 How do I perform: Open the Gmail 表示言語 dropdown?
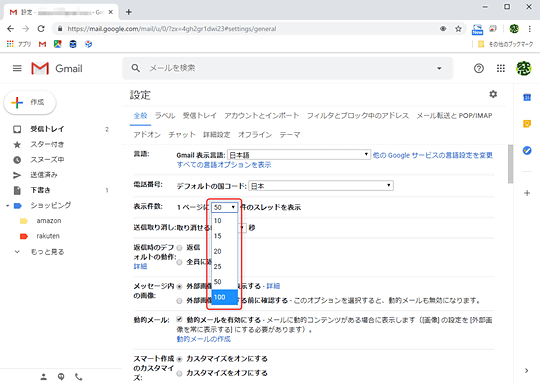(x=299, y=155)
